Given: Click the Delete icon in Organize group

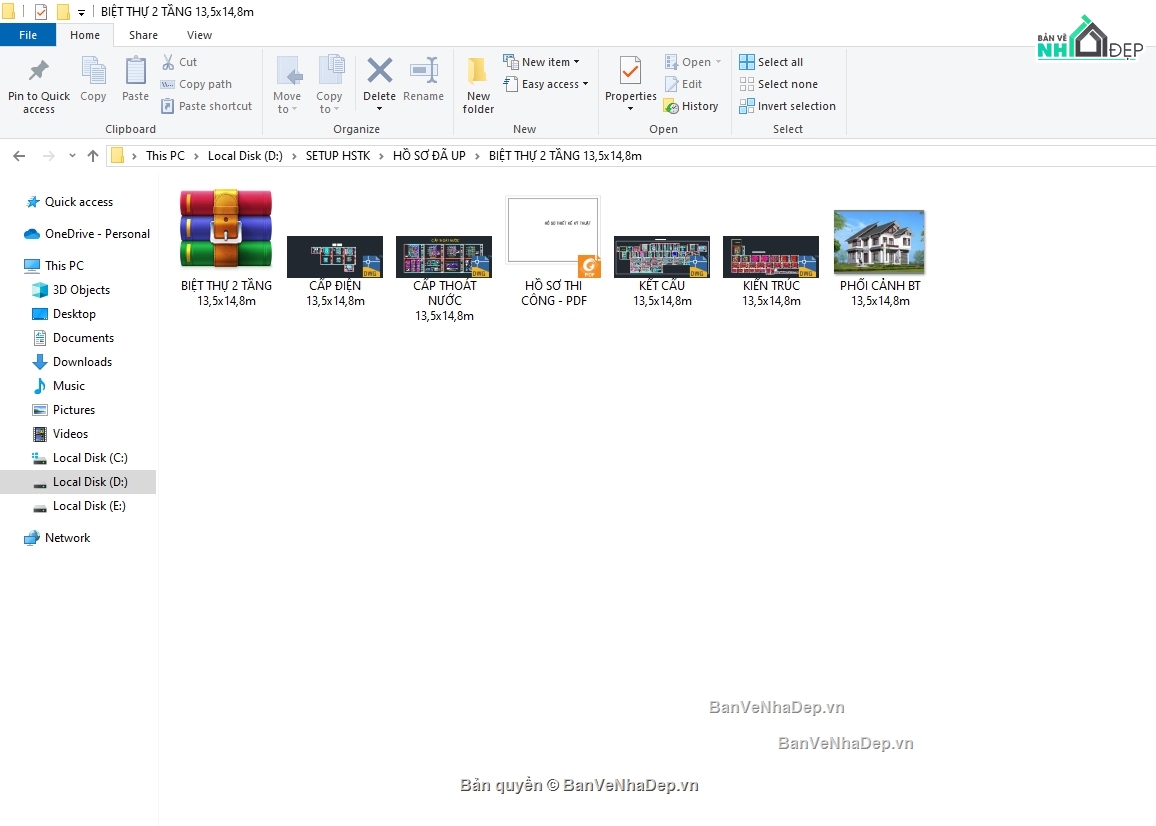Looking at the screenshot, I should [379, 80].
